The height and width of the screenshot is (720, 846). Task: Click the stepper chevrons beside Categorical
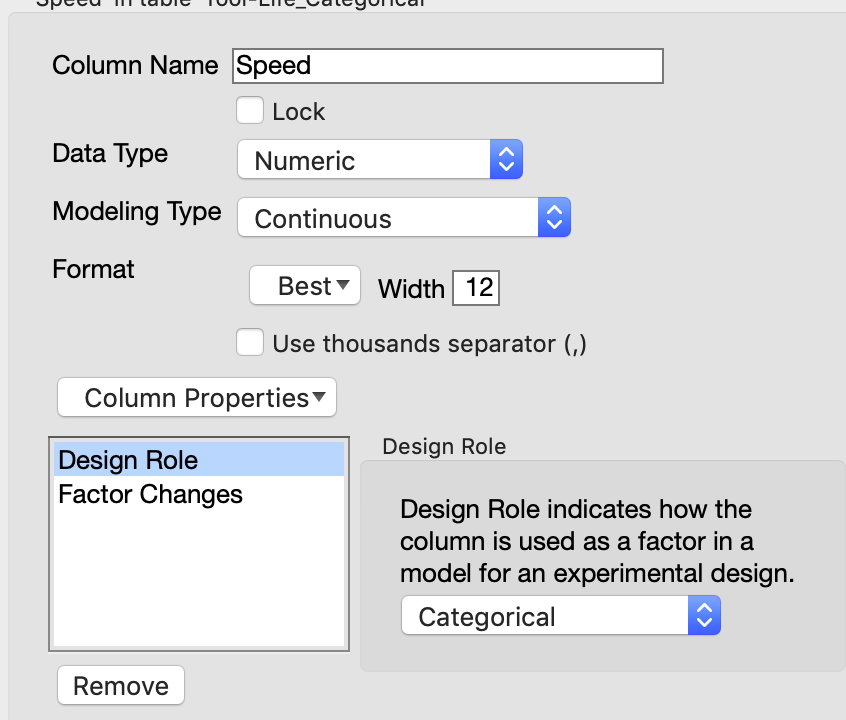704,615
